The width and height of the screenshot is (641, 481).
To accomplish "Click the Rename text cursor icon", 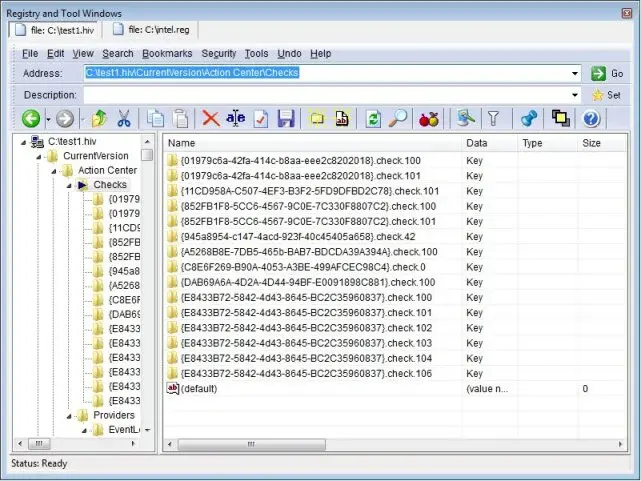I will point(236,119).
